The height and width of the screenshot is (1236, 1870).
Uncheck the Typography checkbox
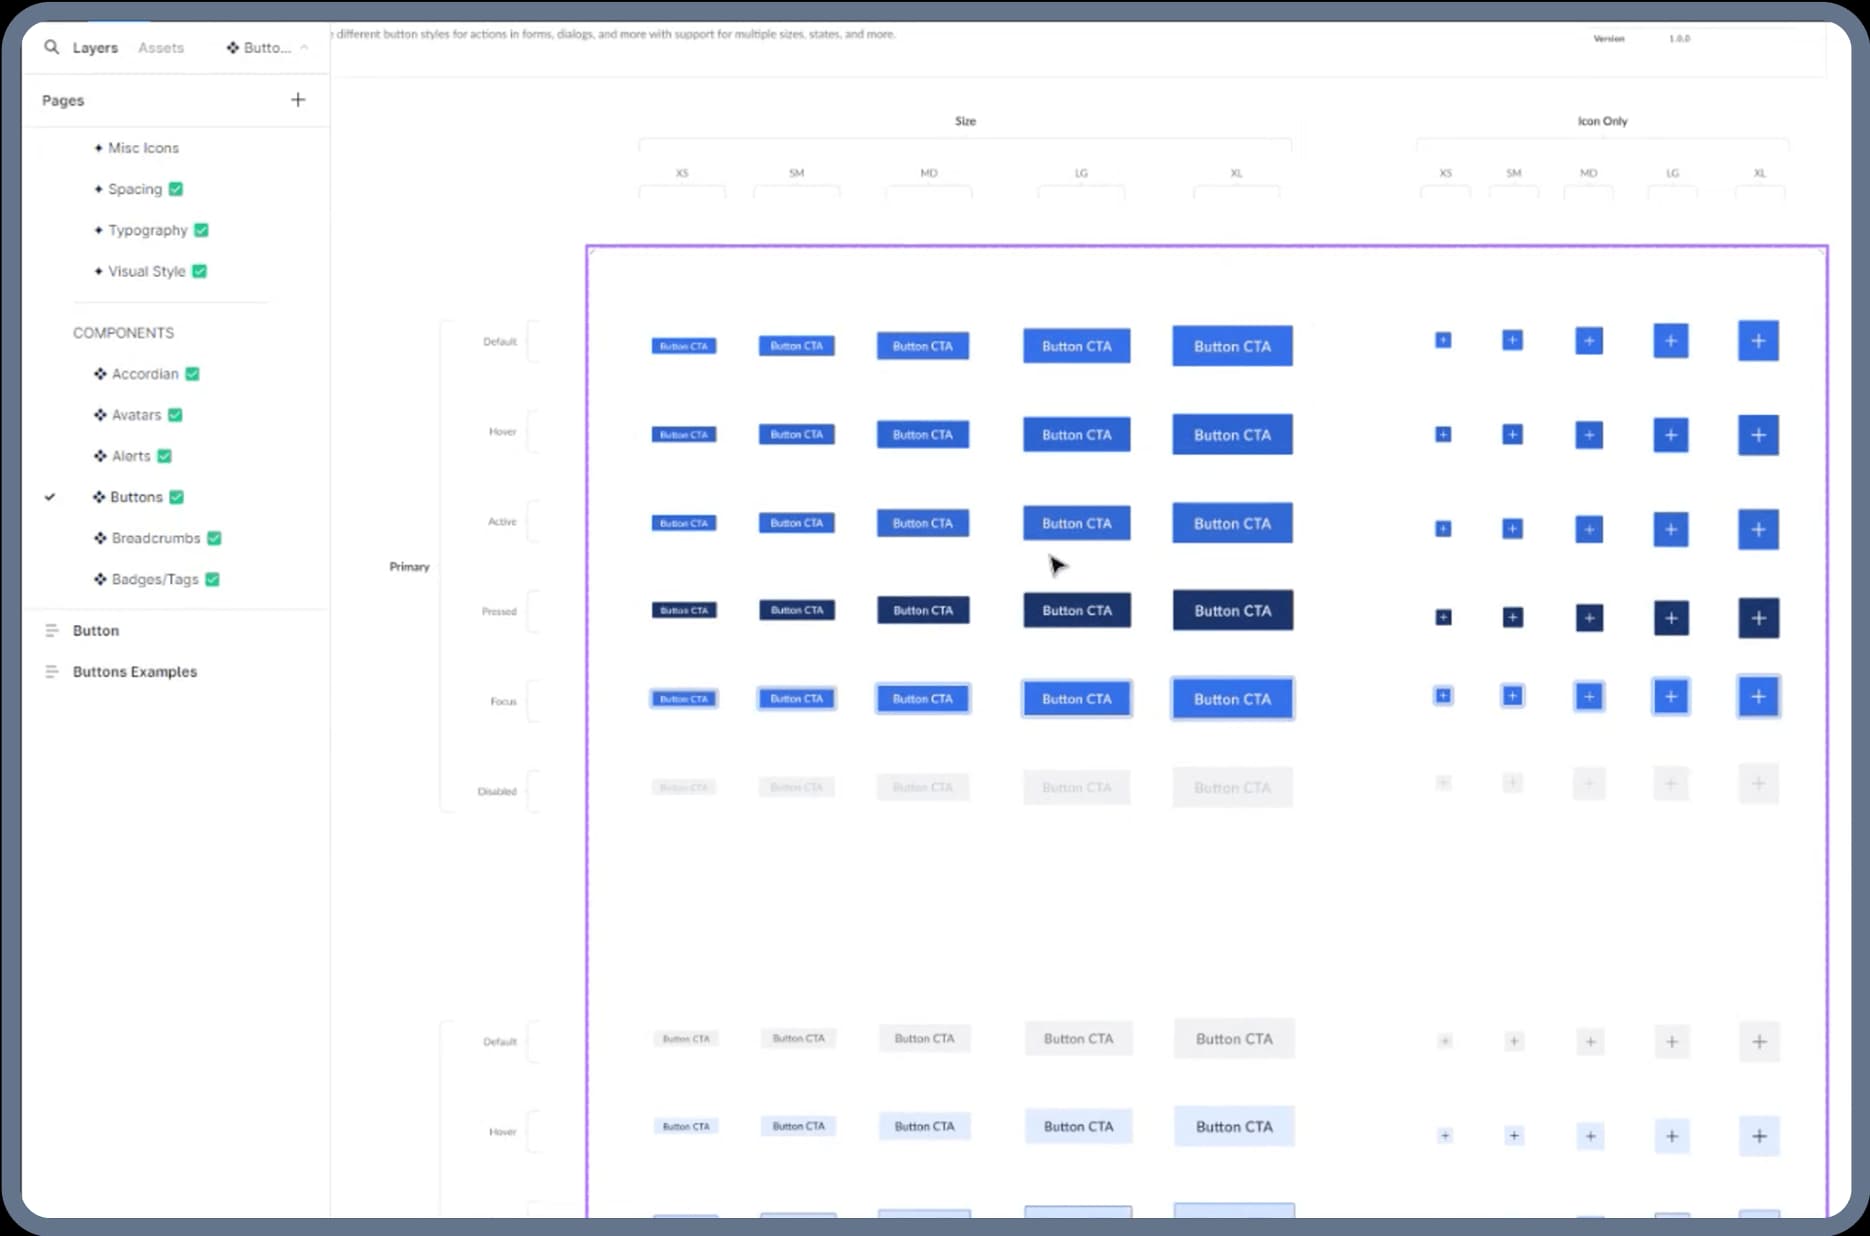tap(201, 230)
